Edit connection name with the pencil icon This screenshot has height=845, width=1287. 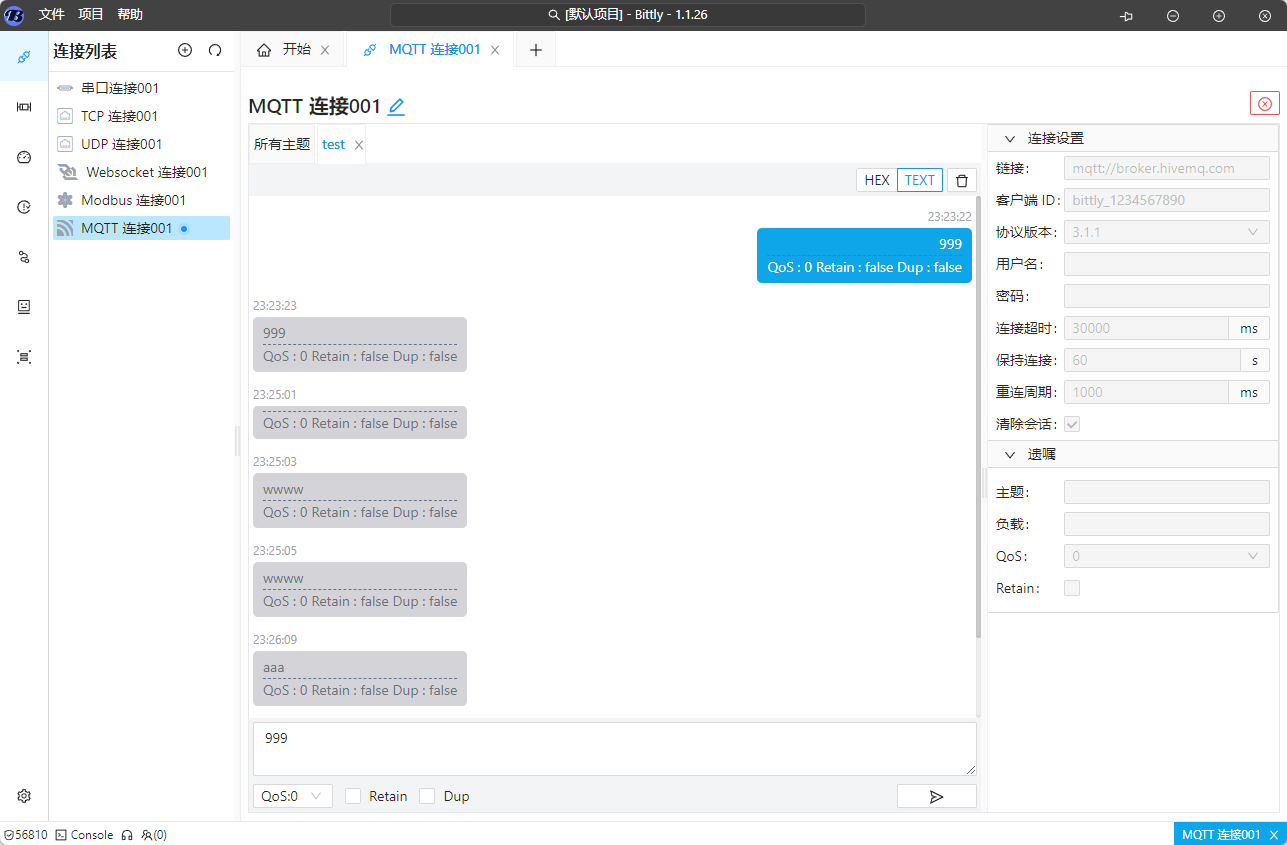coord(395,106)
